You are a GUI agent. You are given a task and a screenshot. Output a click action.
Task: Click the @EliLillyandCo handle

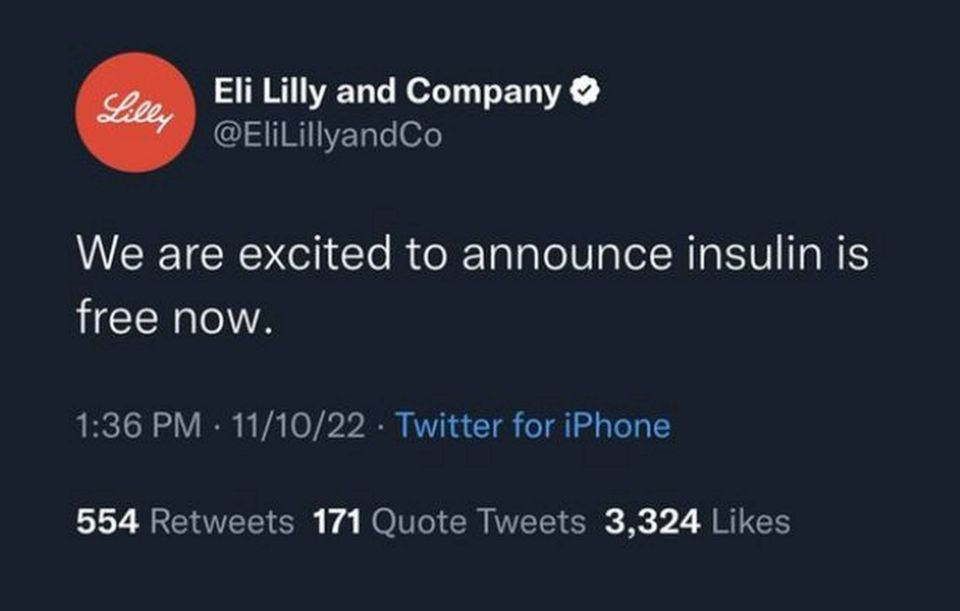coord(328,133)
